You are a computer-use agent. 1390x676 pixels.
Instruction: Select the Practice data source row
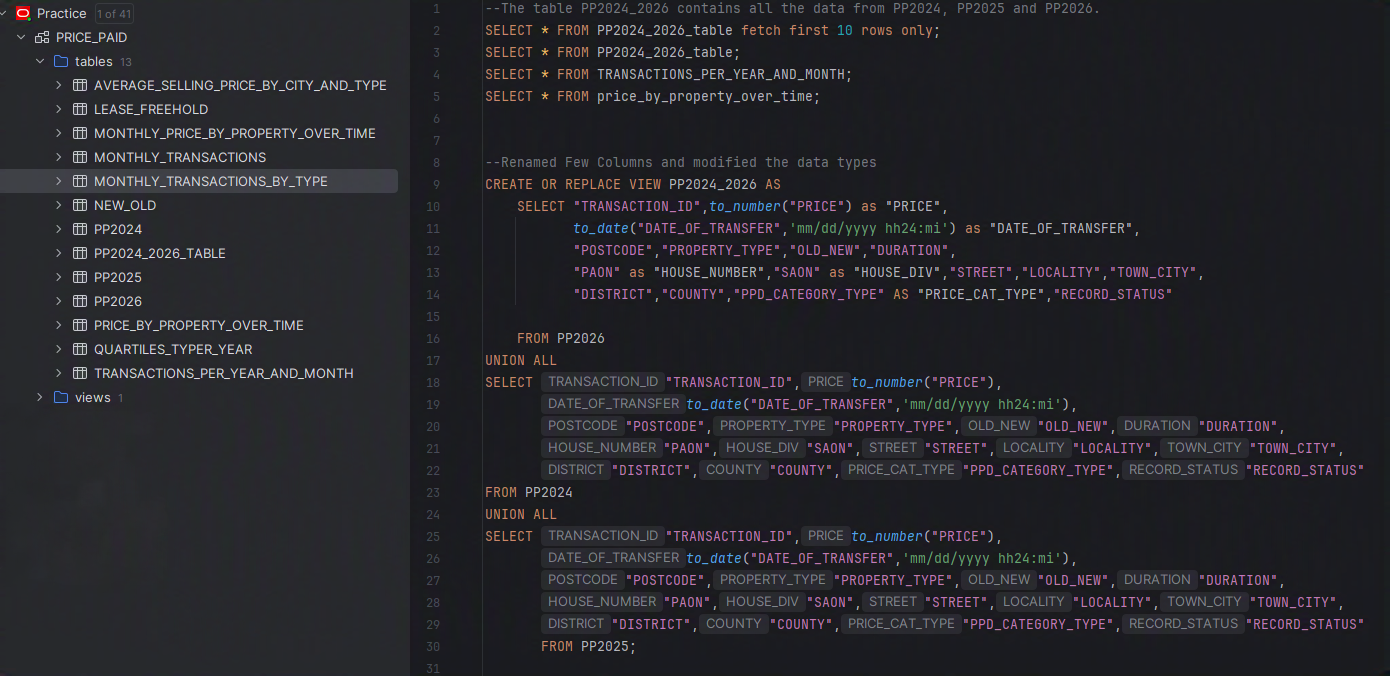pos(199,13)
